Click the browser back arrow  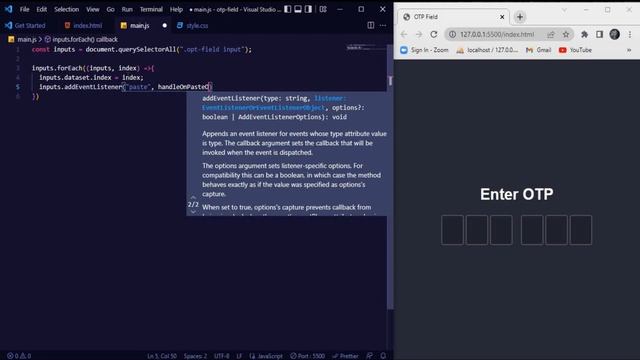point(404,34)
